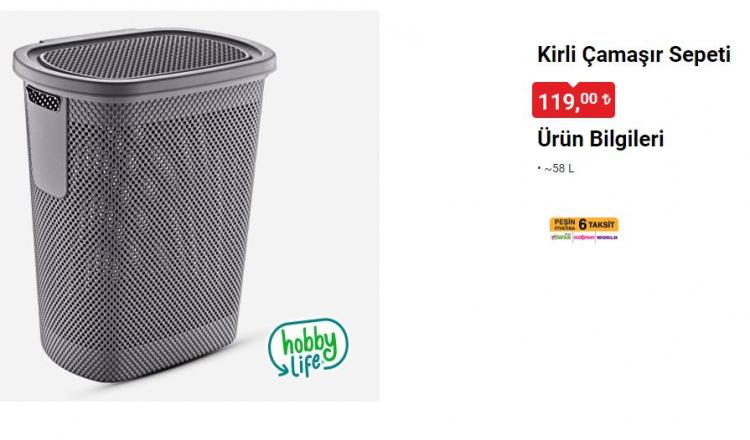Click the side handle cutout of the basket
The height and width of the screenshot is (440, 750).
(x=43, y=99)
